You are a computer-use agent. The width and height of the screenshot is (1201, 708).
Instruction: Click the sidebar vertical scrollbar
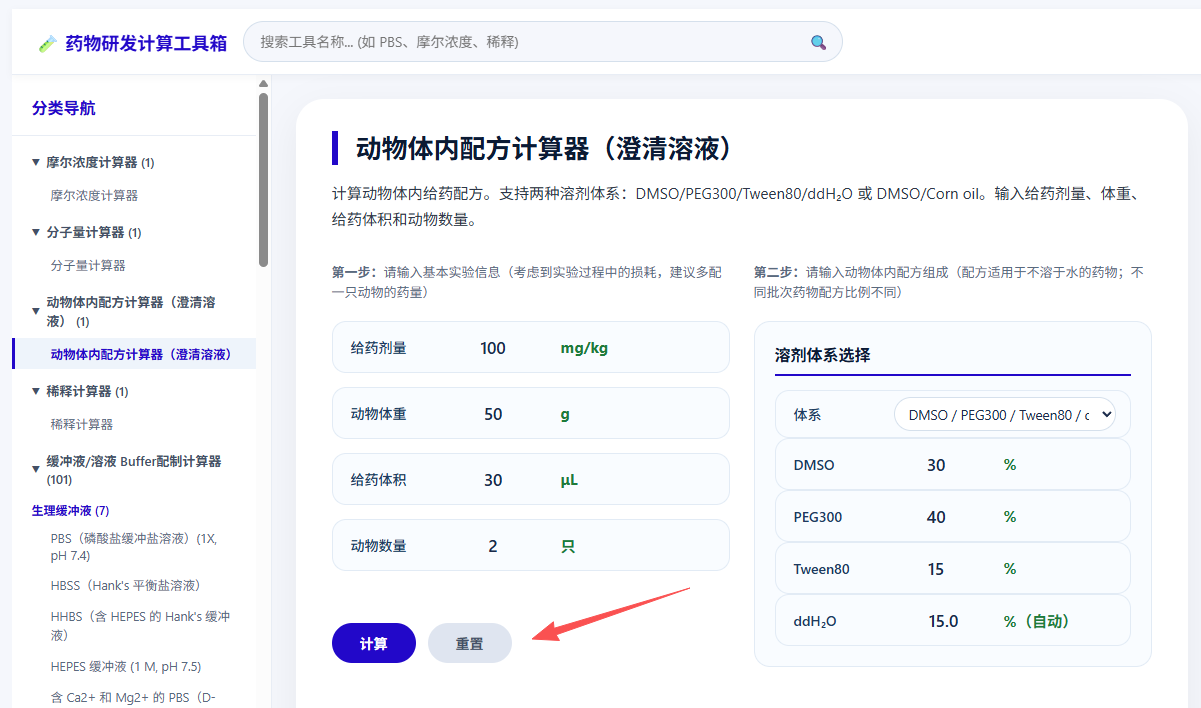click(x=263, y=180)
